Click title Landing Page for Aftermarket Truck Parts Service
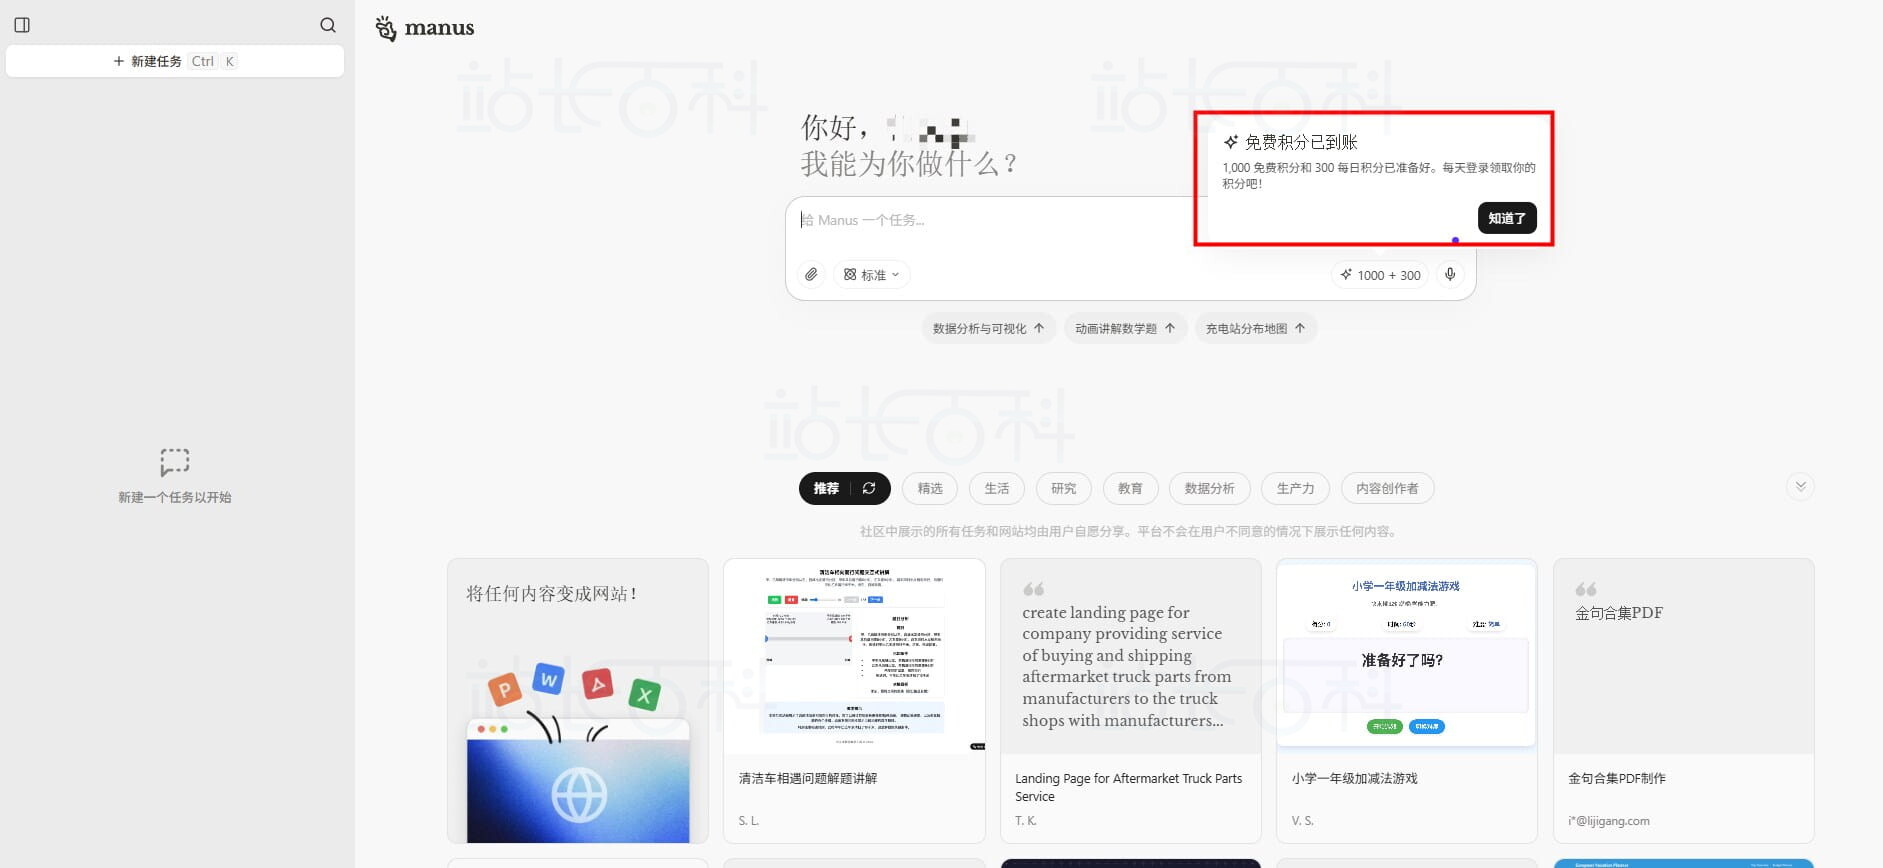 [1129, 787]
